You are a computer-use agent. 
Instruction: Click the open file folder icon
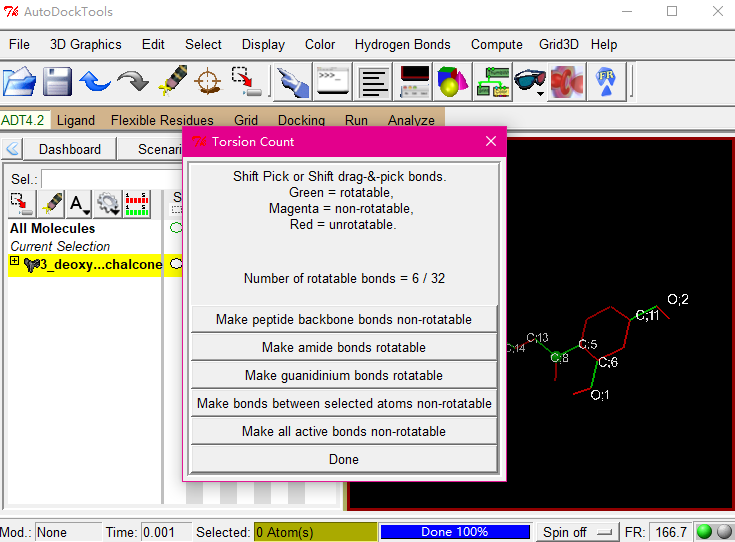pyautogui.click(x=20, y=81)
